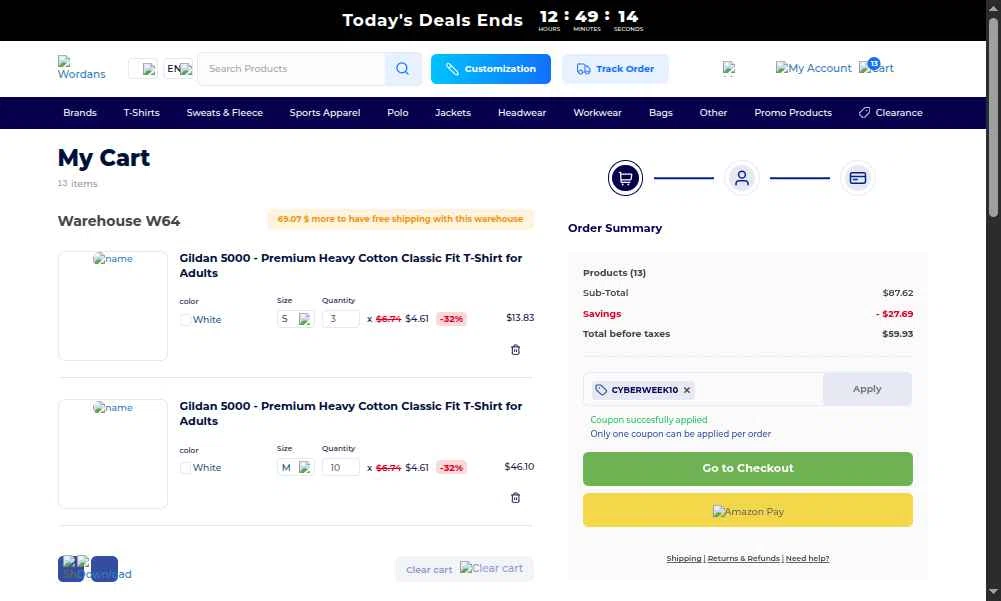Open the Shipping link
The height and width of the screenshot is (601, 1001).
(x=684, y=559)
